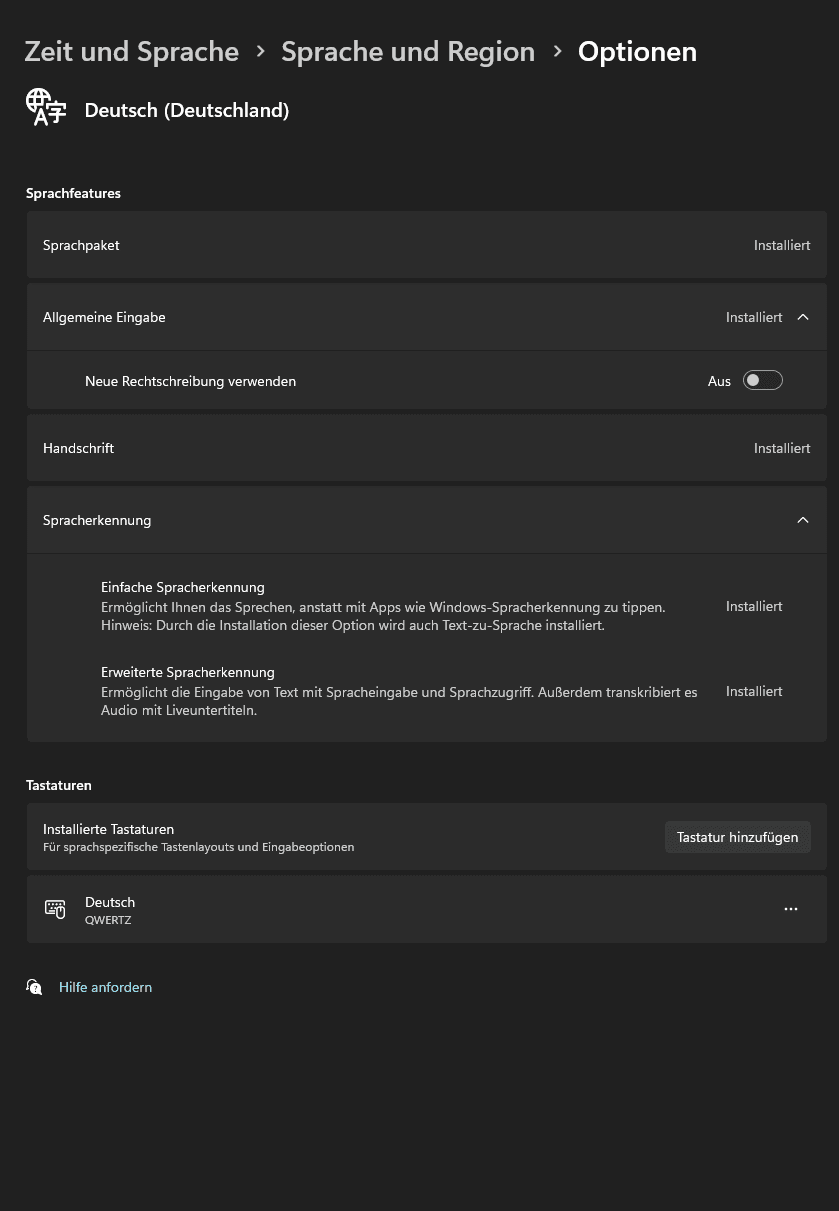Click the Einfache Spracherkennung entry
The height and width of the screenshot is (1211, 839).
183,587
